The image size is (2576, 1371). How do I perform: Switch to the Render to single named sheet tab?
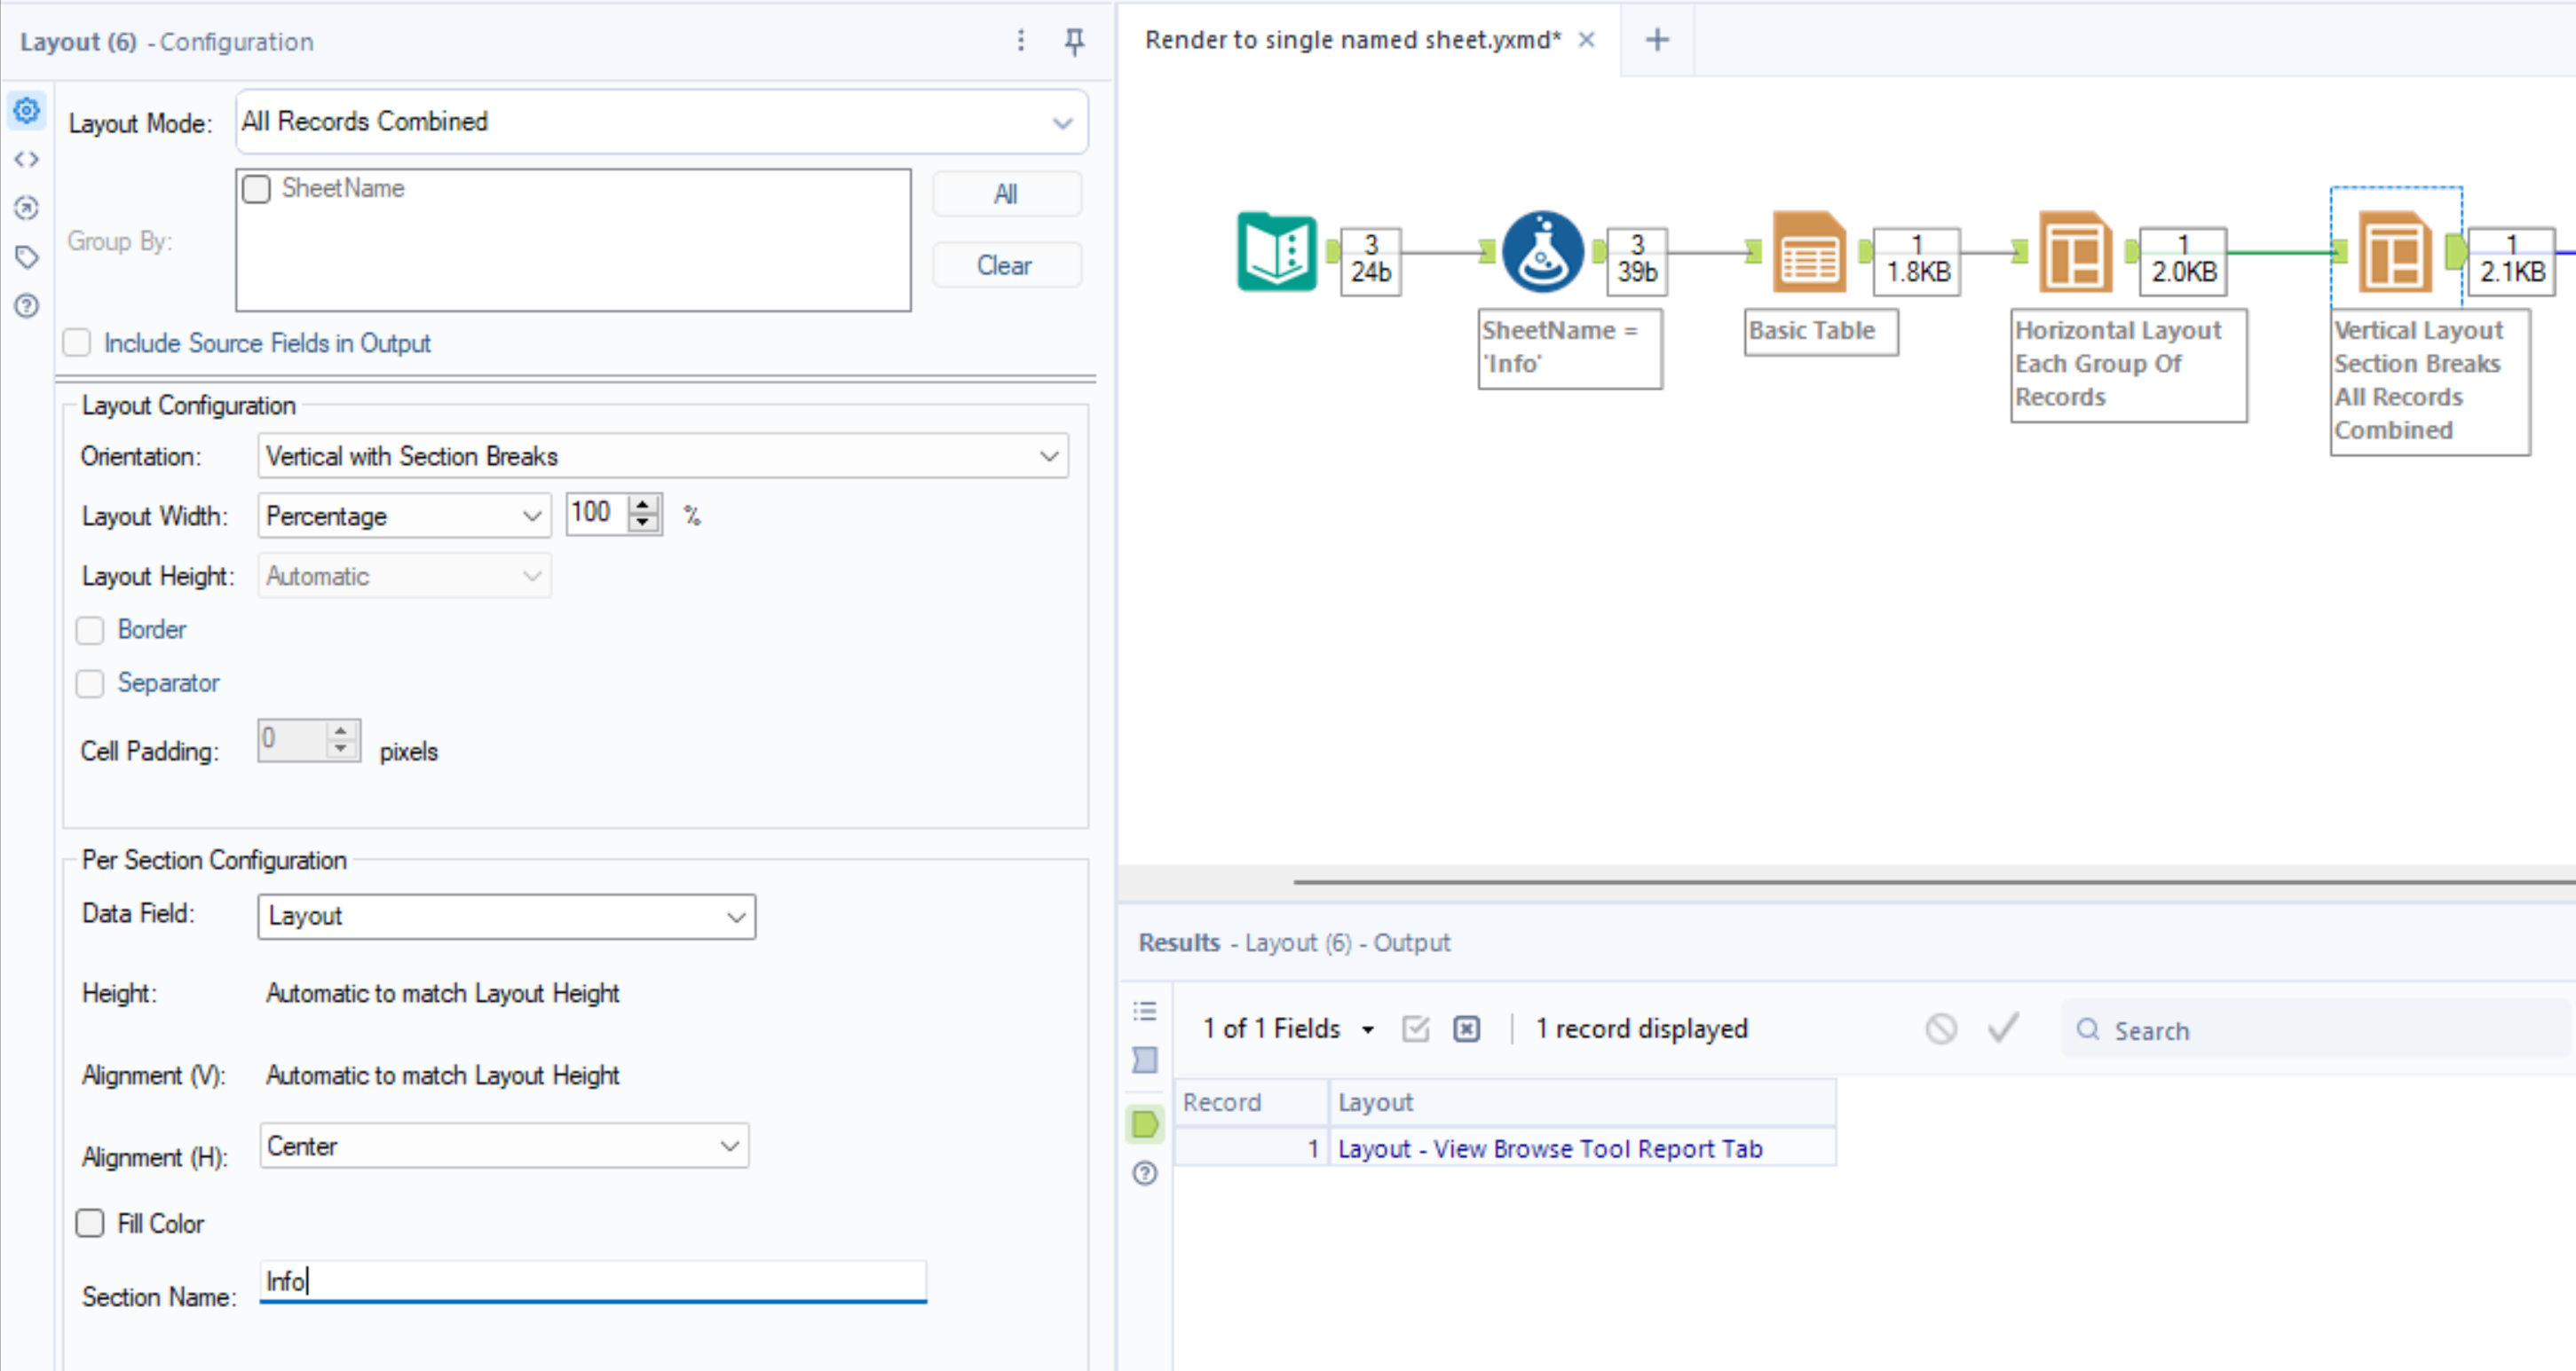pyautogui.click(x=1346, y=35)
